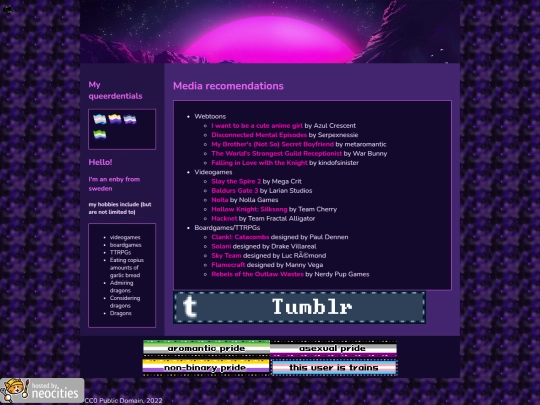This screenshot has height=405, width=540.
Task: Open 'The World's Strongest Guild Receptionist' link
Action: coord(277,154)
